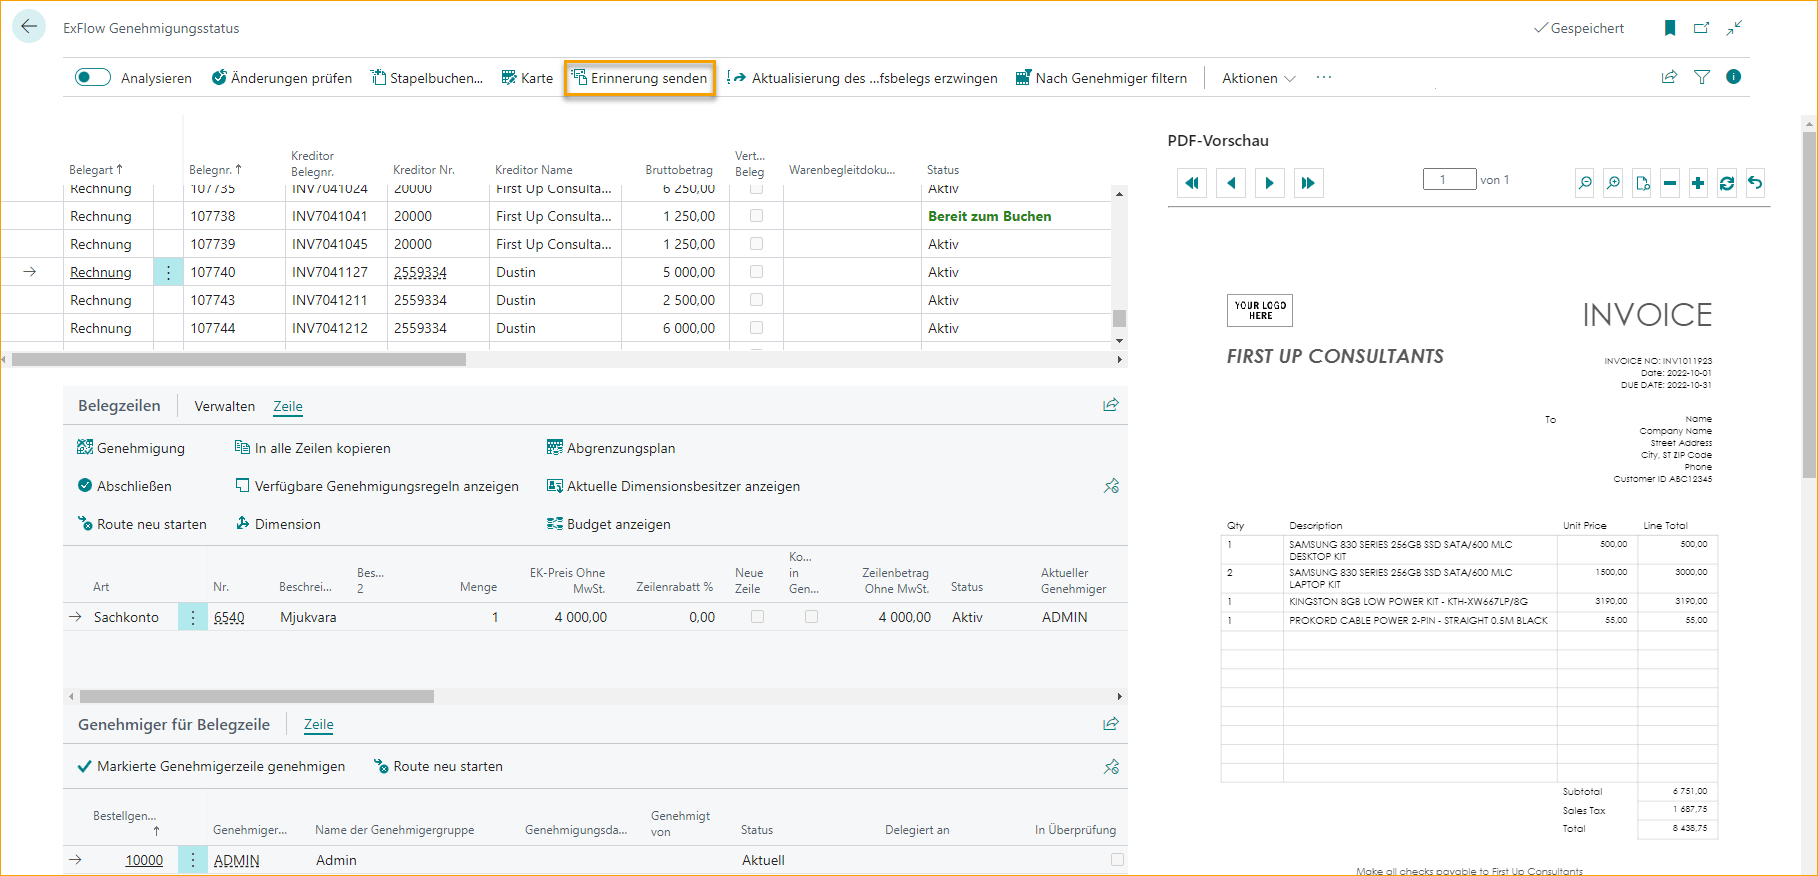Pin the Genehmiger action bar
1818x876 pixels.
click(x=1111, y=767)
